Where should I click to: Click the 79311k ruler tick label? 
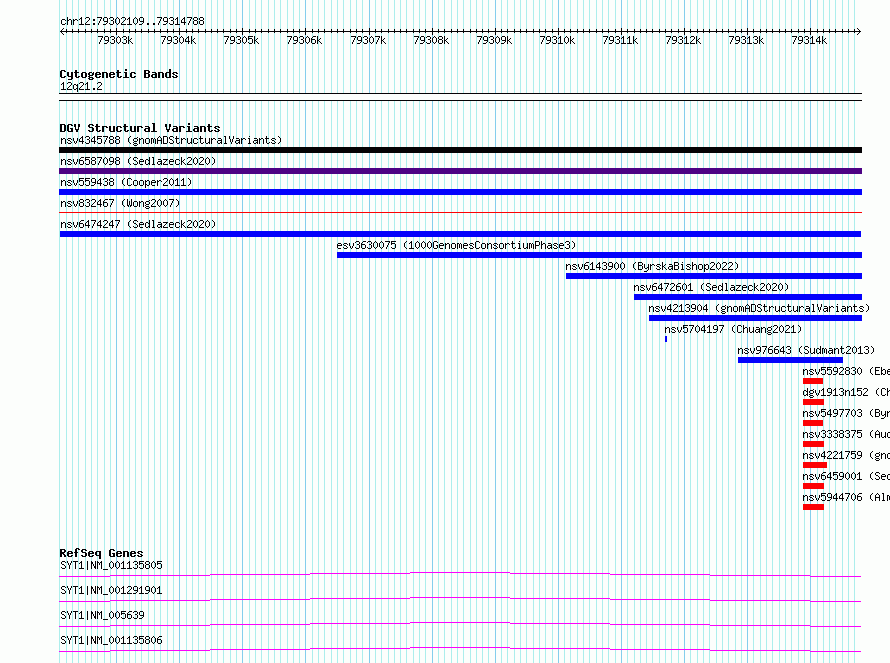tap(620, 40)
